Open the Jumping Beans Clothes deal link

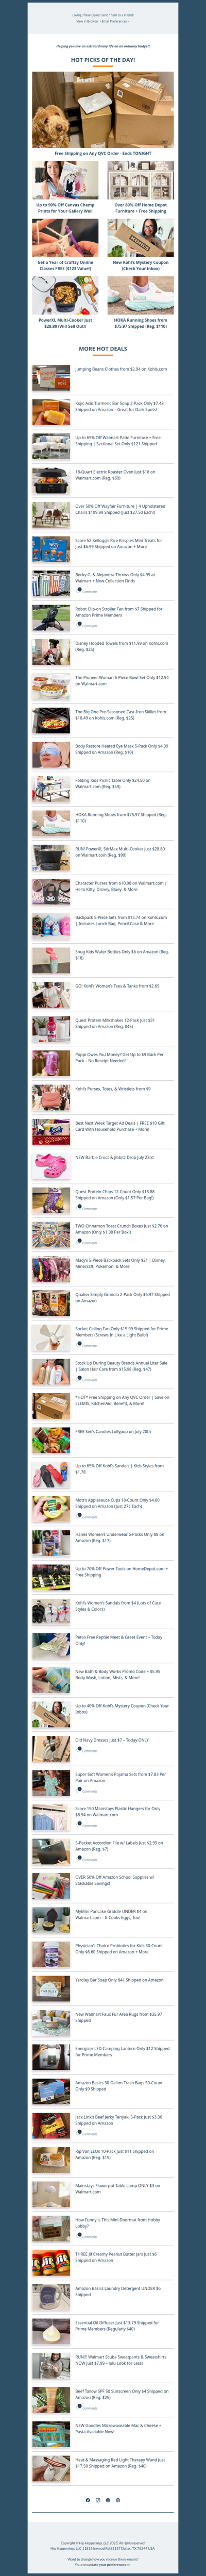pos(121,369)
